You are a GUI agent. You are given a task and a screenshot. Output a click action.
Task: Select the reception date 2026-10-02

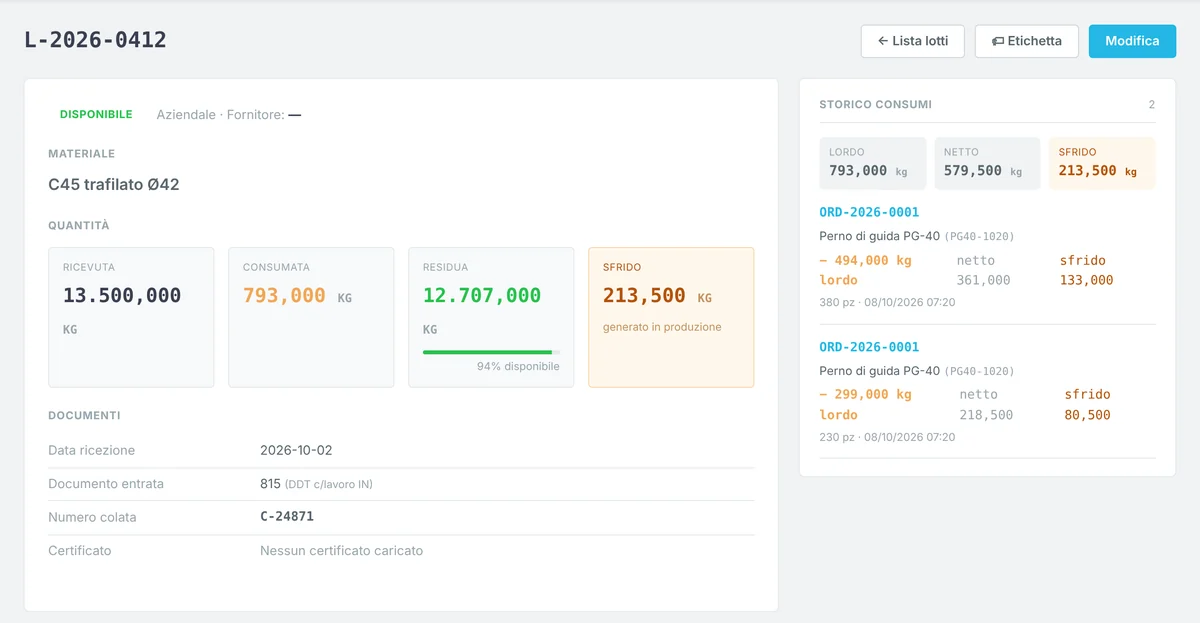click(x=296, y=451)
